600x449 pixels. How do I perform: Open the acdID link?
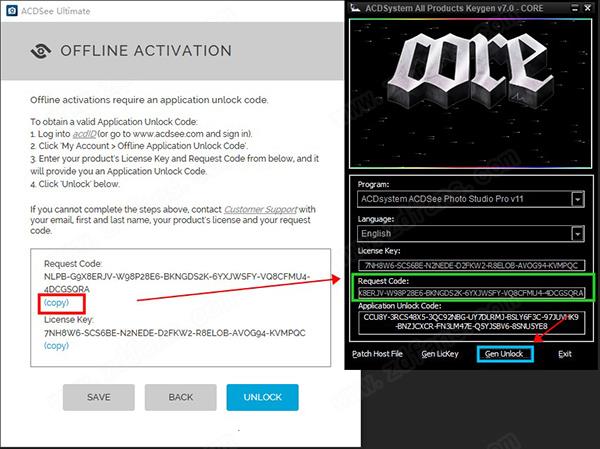coord(85,134)
